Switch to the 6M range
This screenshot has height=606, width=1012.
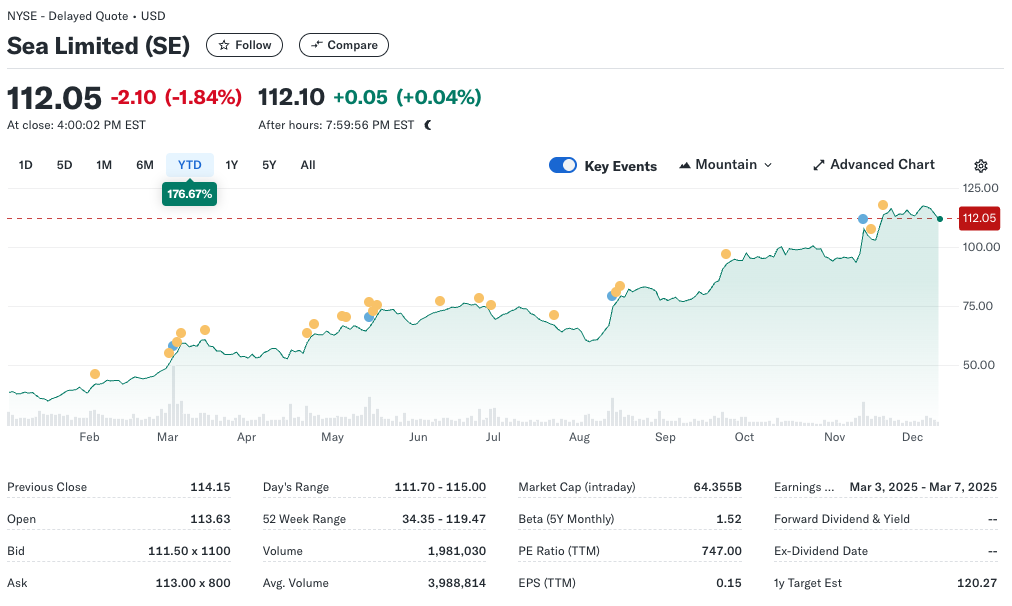[145, 165]
